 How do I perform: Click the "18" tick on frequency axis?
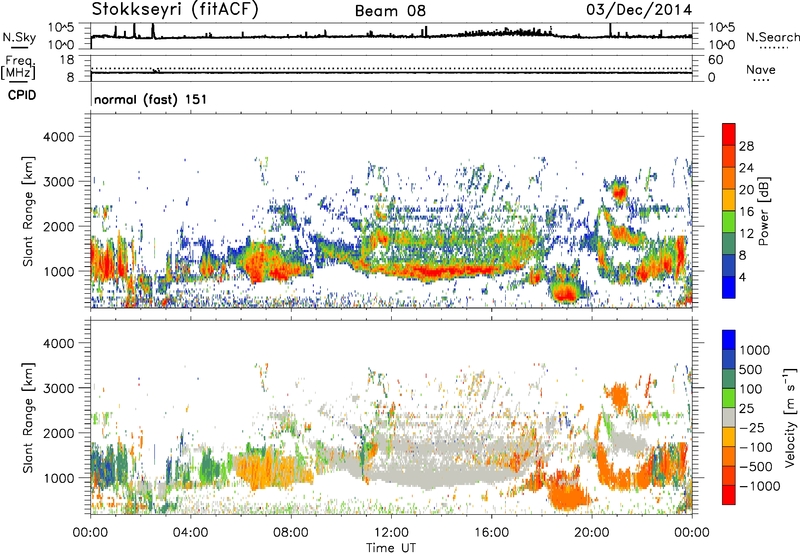pyautogui.click(x=67, y=60)
